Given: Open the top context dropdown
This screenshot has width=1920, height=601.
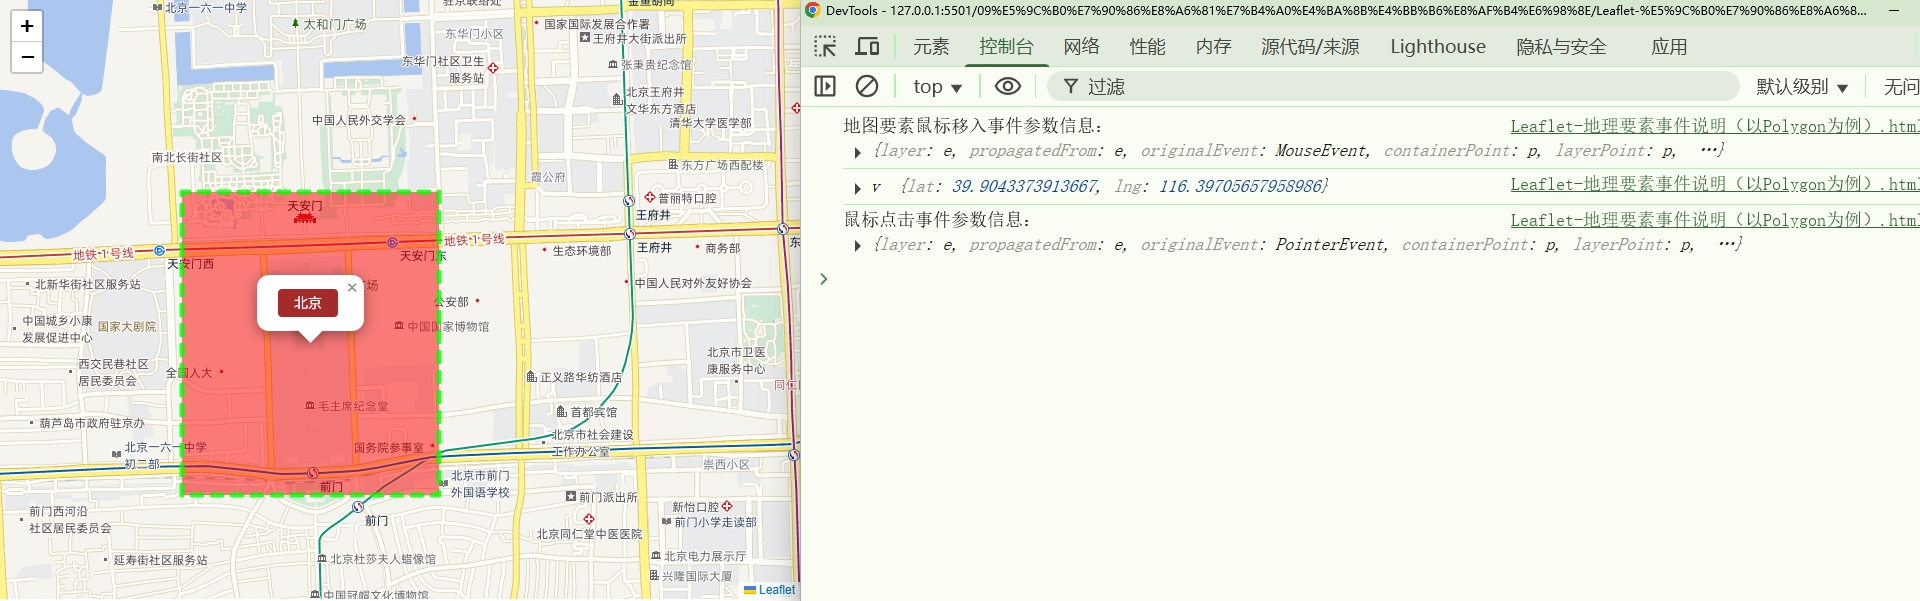Looking at the screenshot, I should (x=937, y=87).
